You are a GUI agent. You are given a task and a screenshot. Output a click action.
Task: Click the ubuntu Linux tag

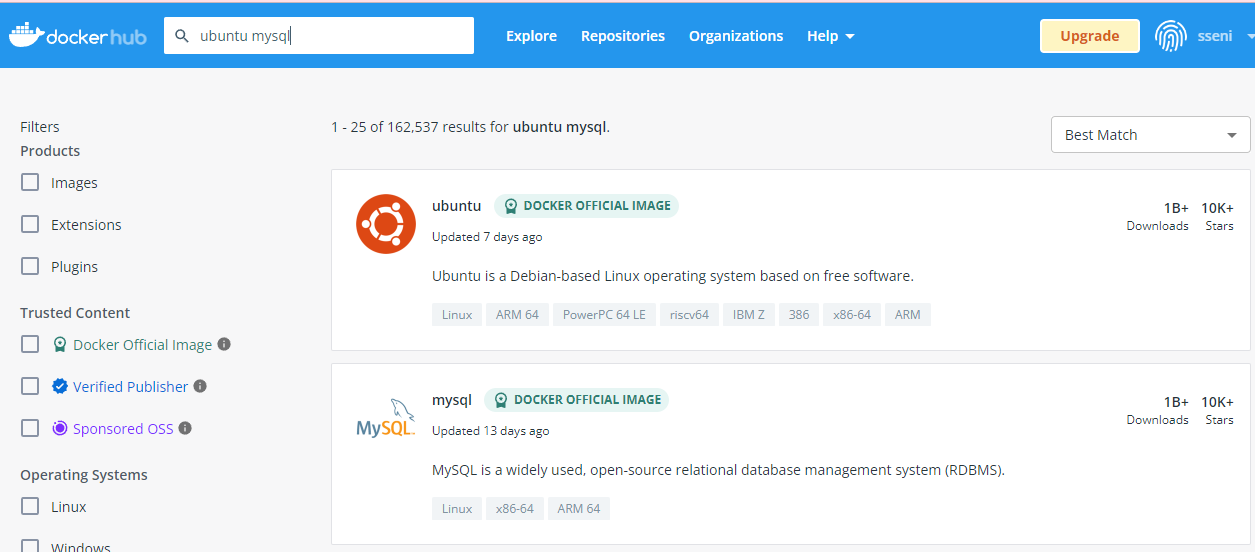pyautogui.click(x=457, y=315)
